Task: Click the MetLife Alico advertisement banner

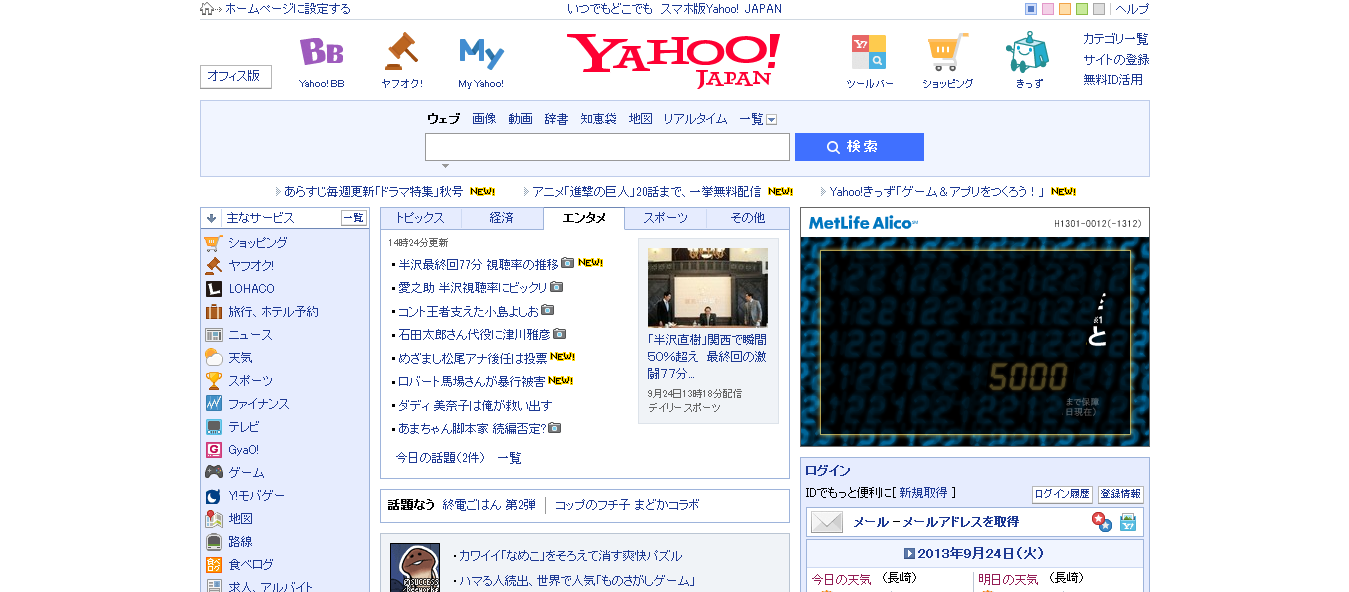Action: (975, 327)
